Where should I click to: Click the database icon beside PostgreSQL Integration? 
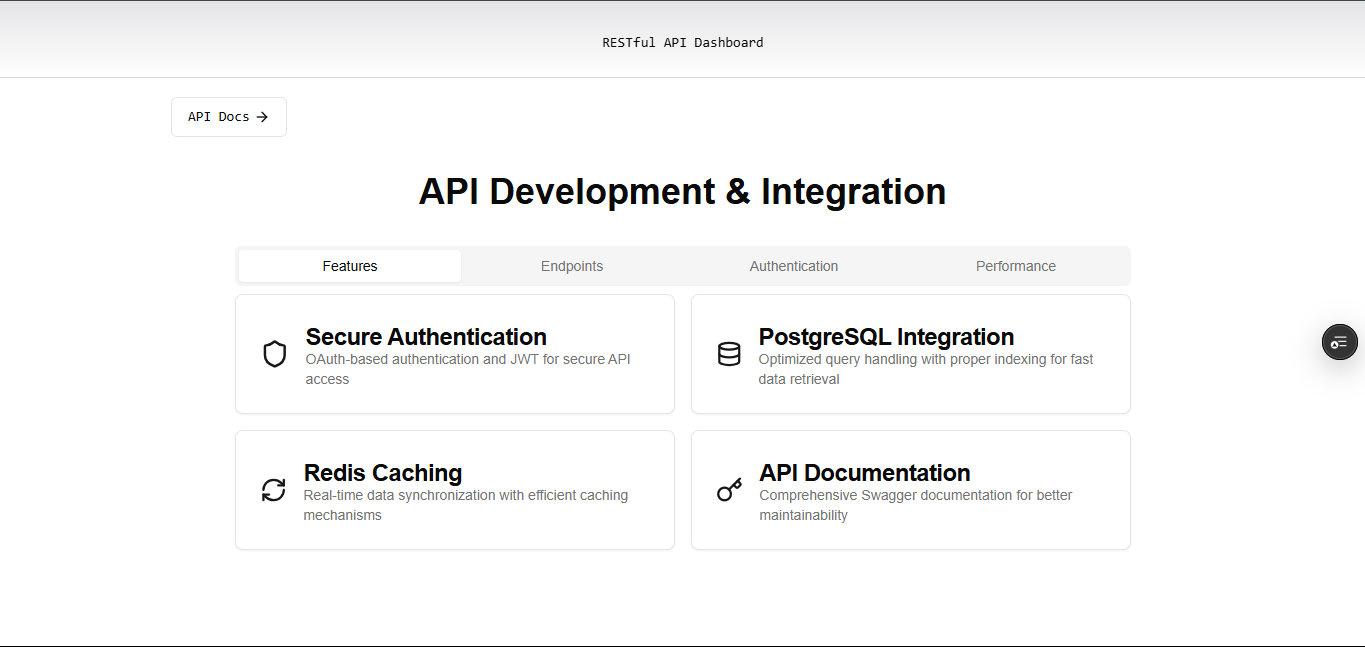click(729, 354)
